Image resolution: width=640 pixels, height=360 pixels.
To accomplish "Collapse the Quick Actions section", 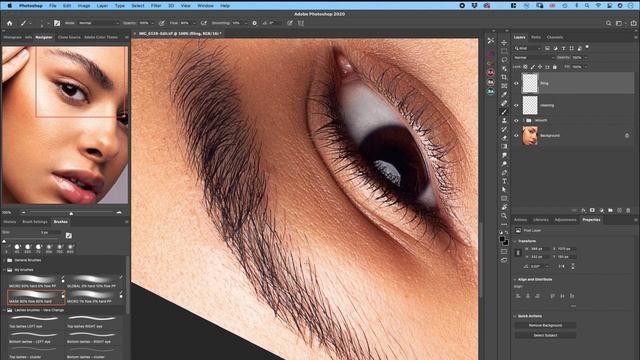I will point(515,316).
